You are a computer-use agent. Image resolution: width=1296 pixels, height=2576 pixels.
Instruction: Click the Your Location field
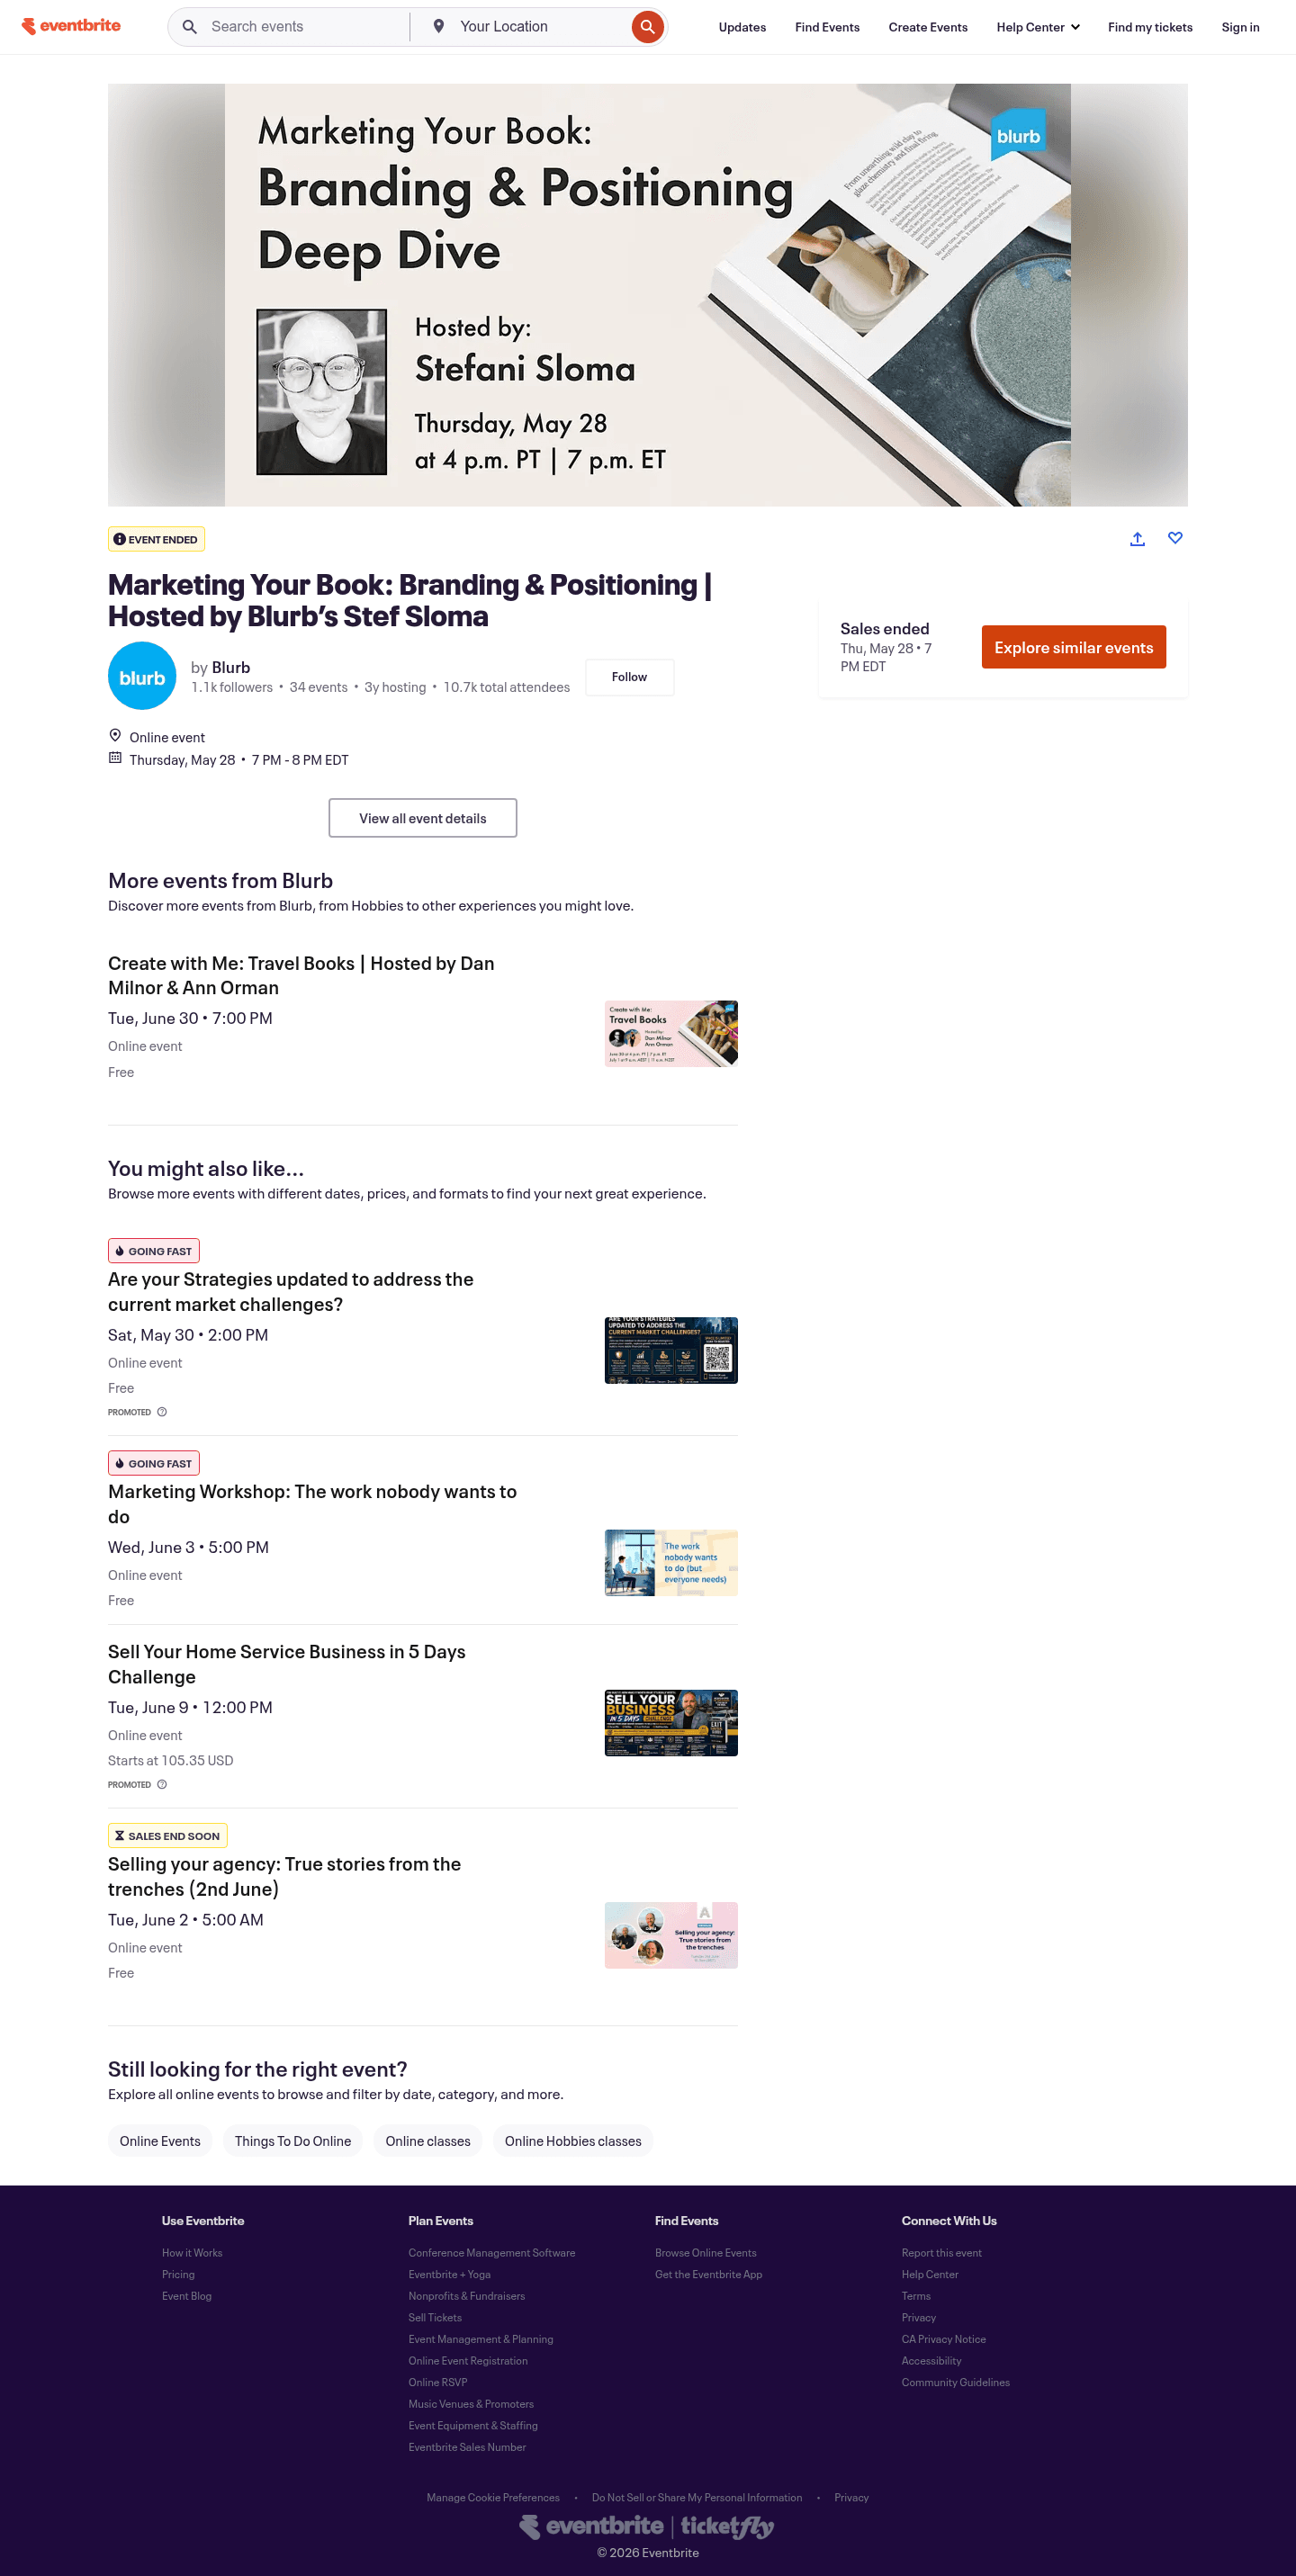(540, 27)
